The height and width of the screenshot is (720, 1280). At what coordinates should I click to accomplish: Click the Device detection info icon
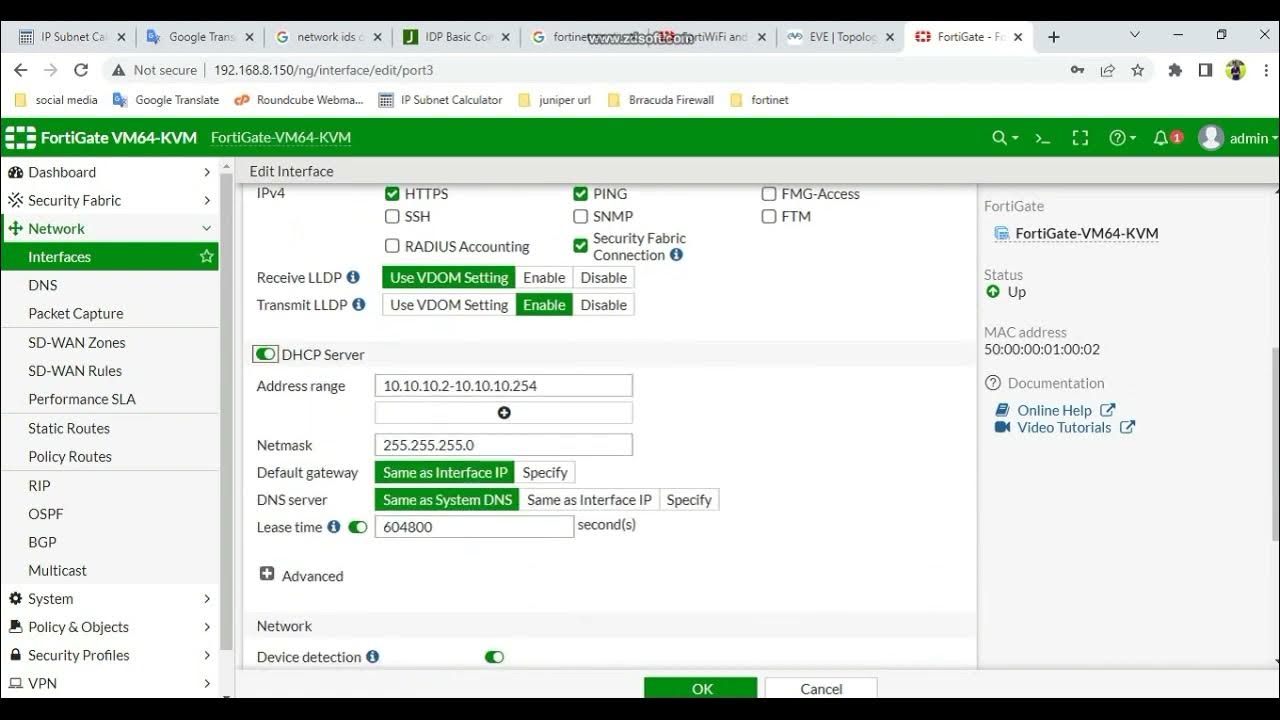[x=373, y=657]
